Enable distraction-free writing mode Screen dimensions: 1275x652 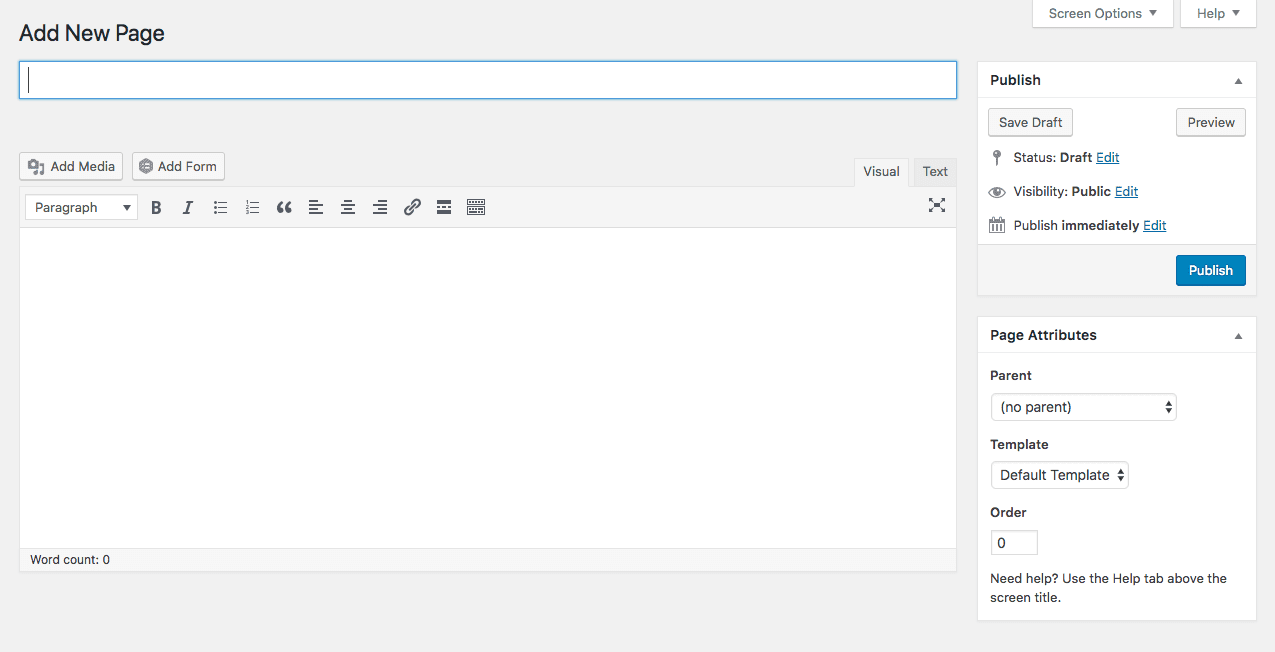pyautogui.click(x=936, y=205)
